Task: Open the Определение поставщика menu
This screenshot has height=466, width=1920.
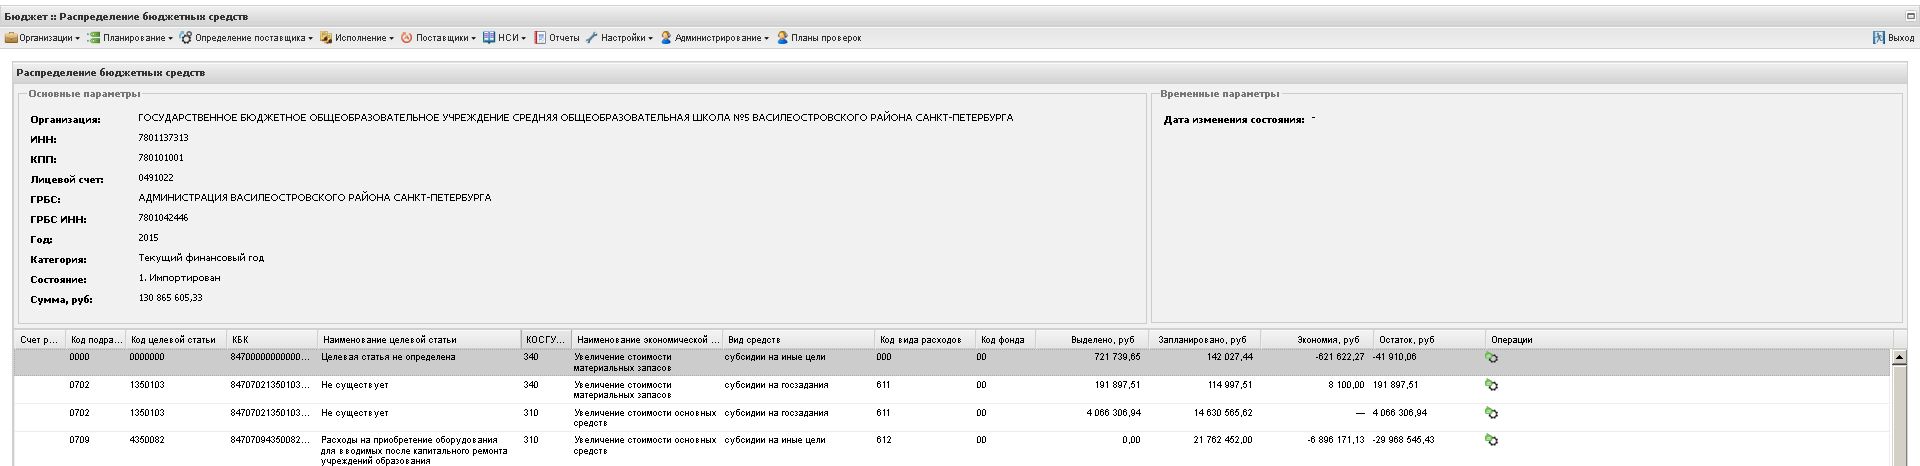Action: [246, 38]
